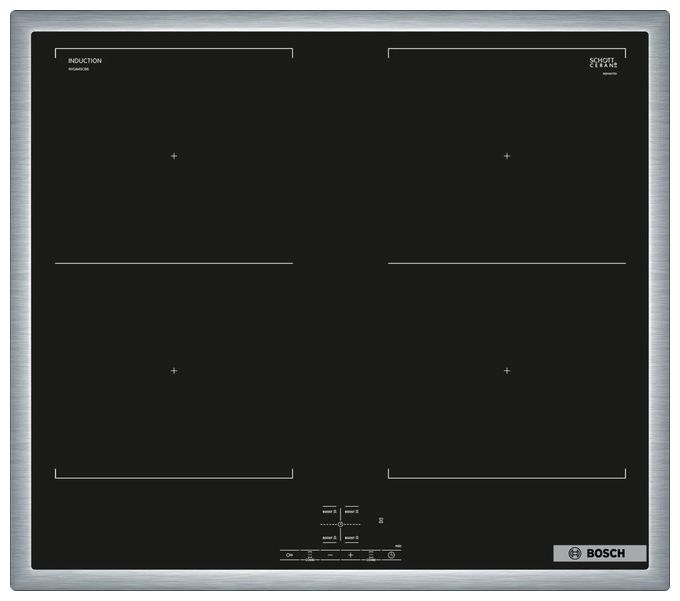Click the BOSCH brand badge
Image resolution: width=680 pixels, height=601 pixels.
(600, 553)
